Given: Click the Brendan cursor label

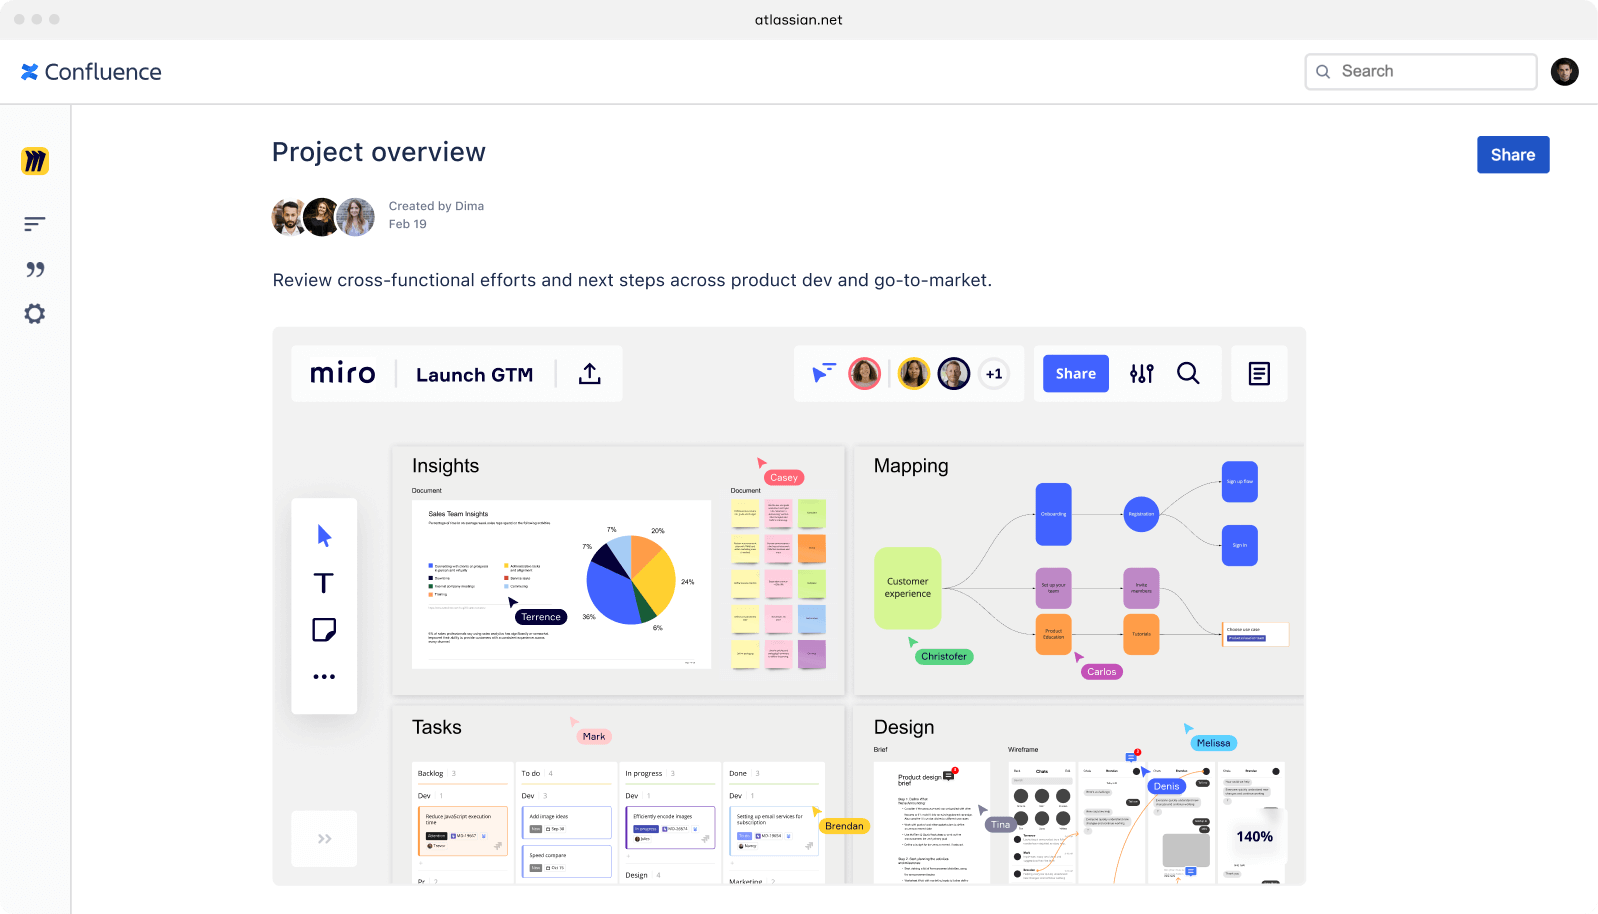Looking at the screenshot, I should click(x=844, y=826).
